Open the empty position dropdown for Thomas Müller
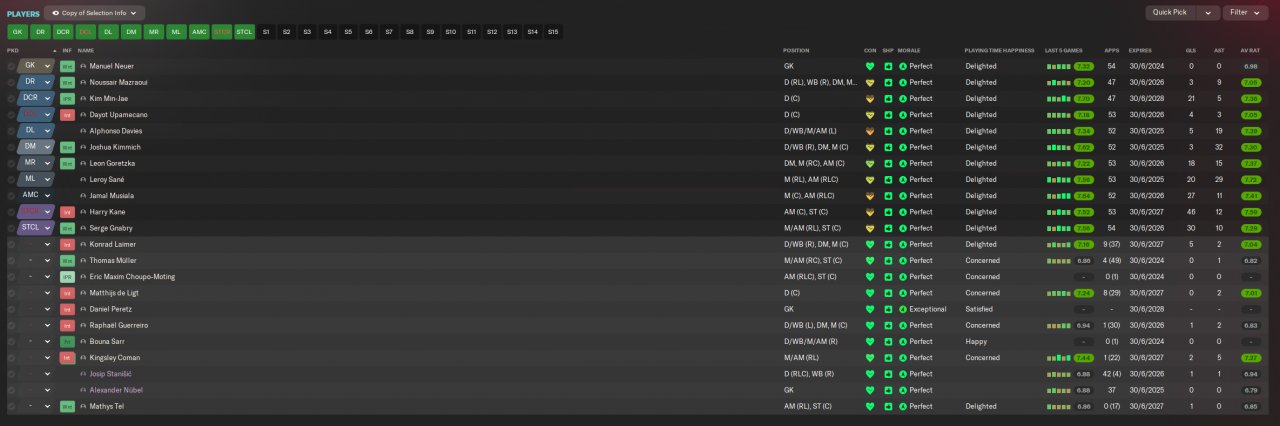This screenshot has height=426, width=1280. (47, 260)
